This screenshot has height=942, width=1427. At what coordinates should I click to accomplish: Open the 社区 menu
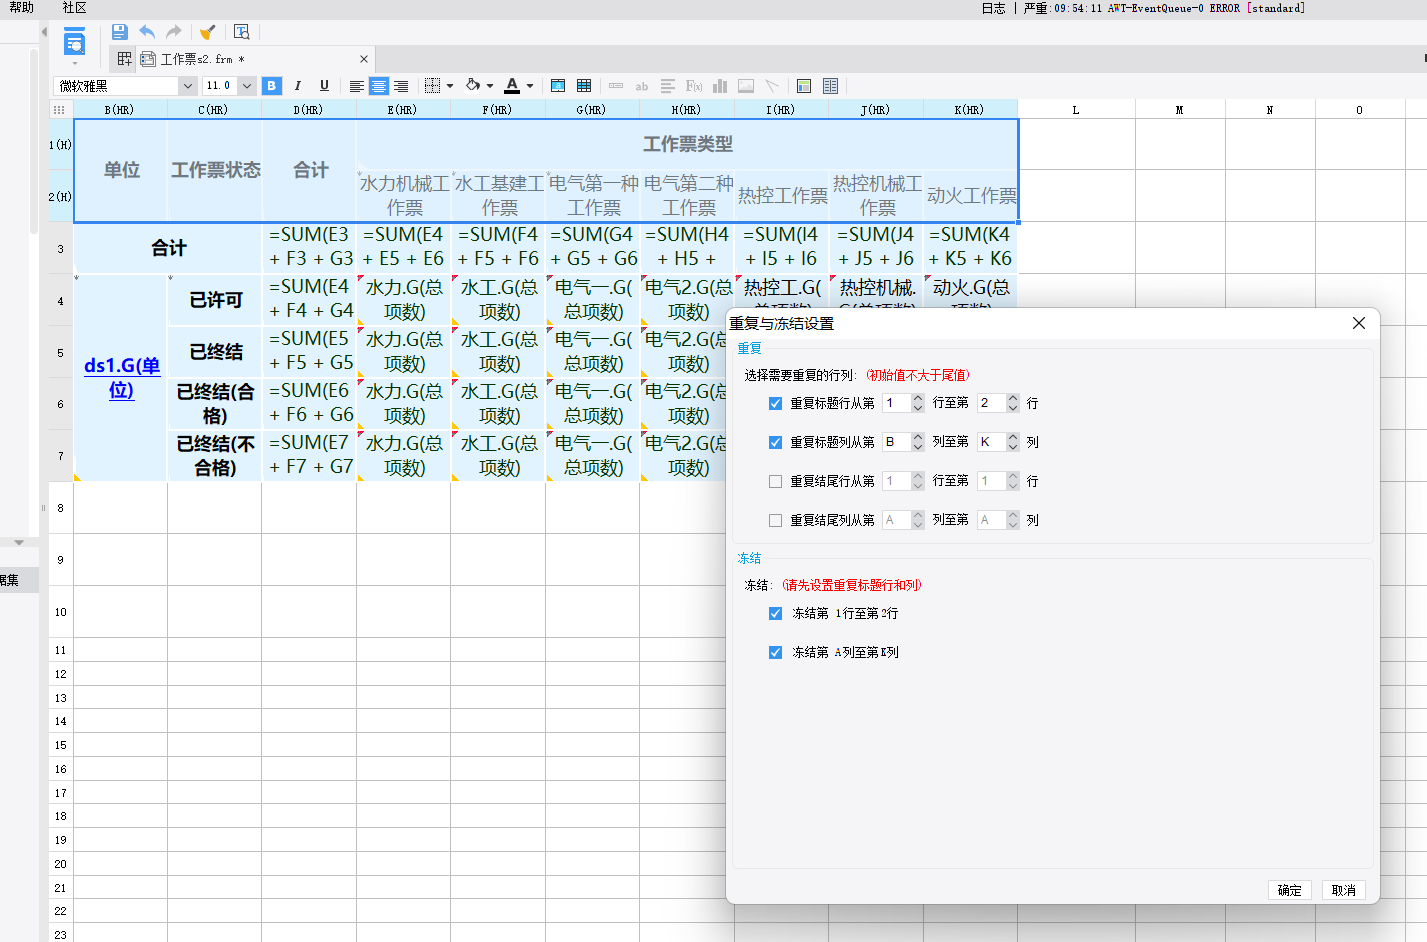click(x=74, y=8)
